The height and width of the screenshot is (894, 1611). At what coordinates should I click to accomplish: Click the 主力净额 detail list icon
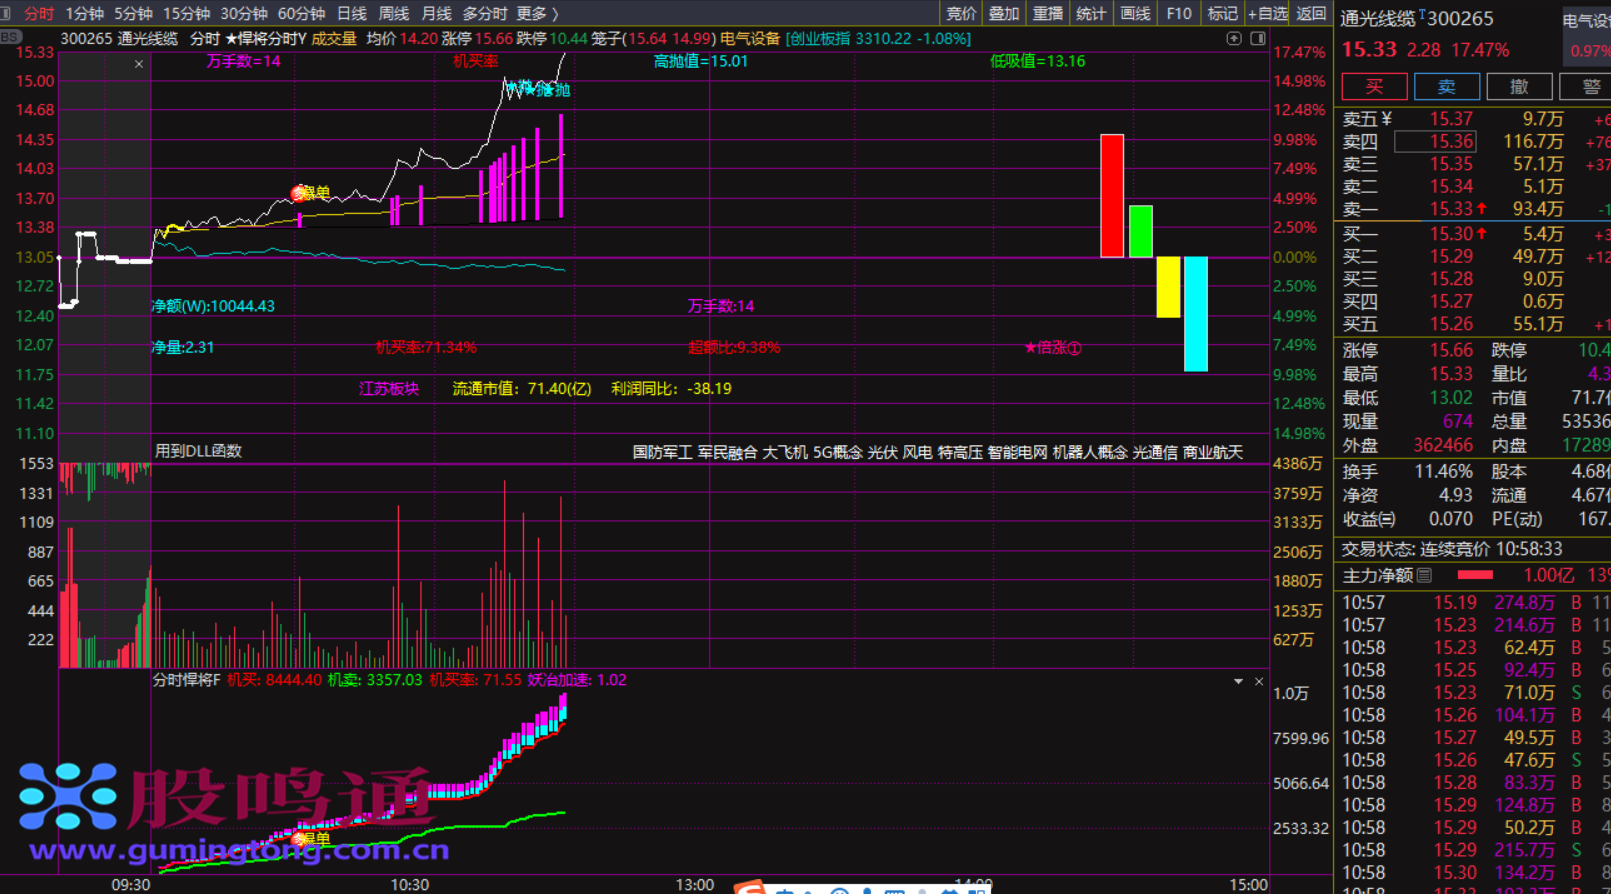click(x=1425, y=576)
